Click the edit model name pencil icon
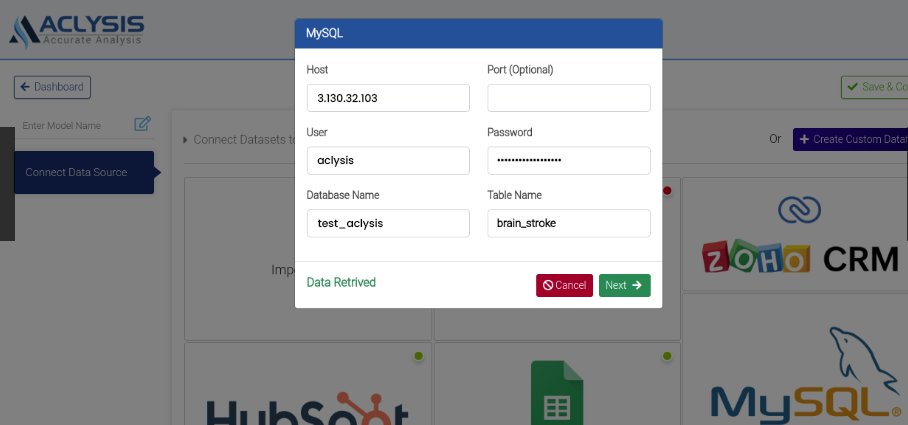This screenshot has width=908, height=425. click(143, 124)
